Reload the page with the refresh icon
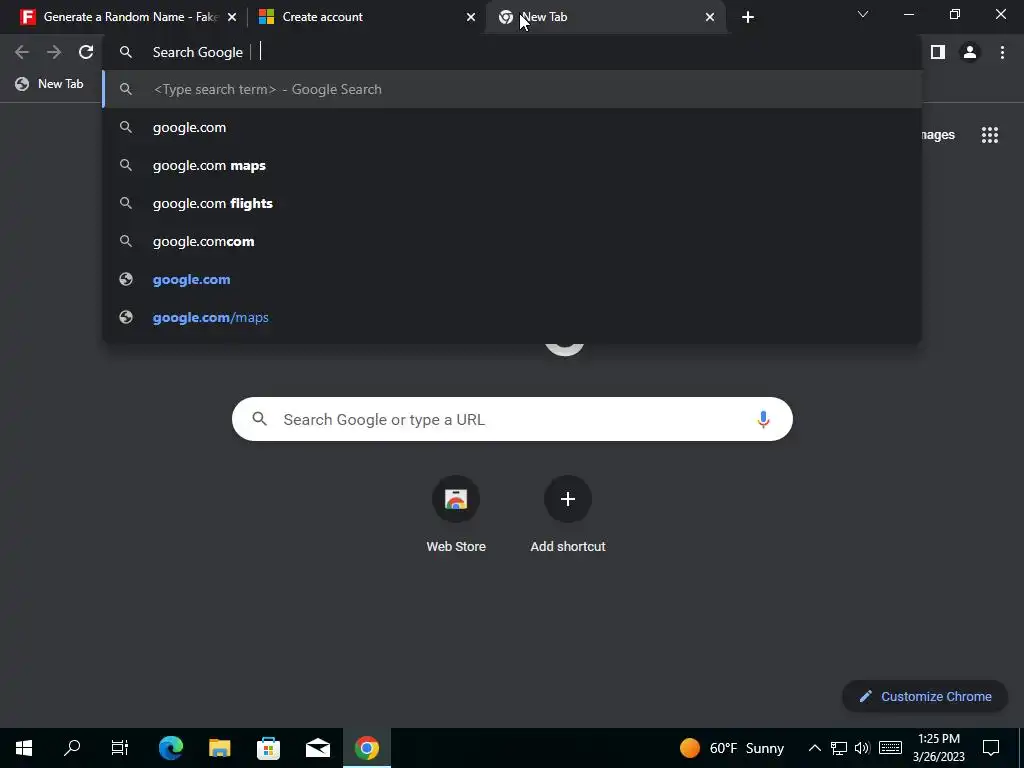The height and width of the screenshot is (768, 1024). click(86, 52)
